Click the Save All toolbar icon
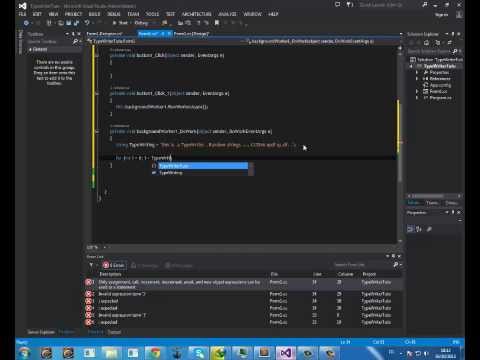480x360 pixels. point(76,23)
